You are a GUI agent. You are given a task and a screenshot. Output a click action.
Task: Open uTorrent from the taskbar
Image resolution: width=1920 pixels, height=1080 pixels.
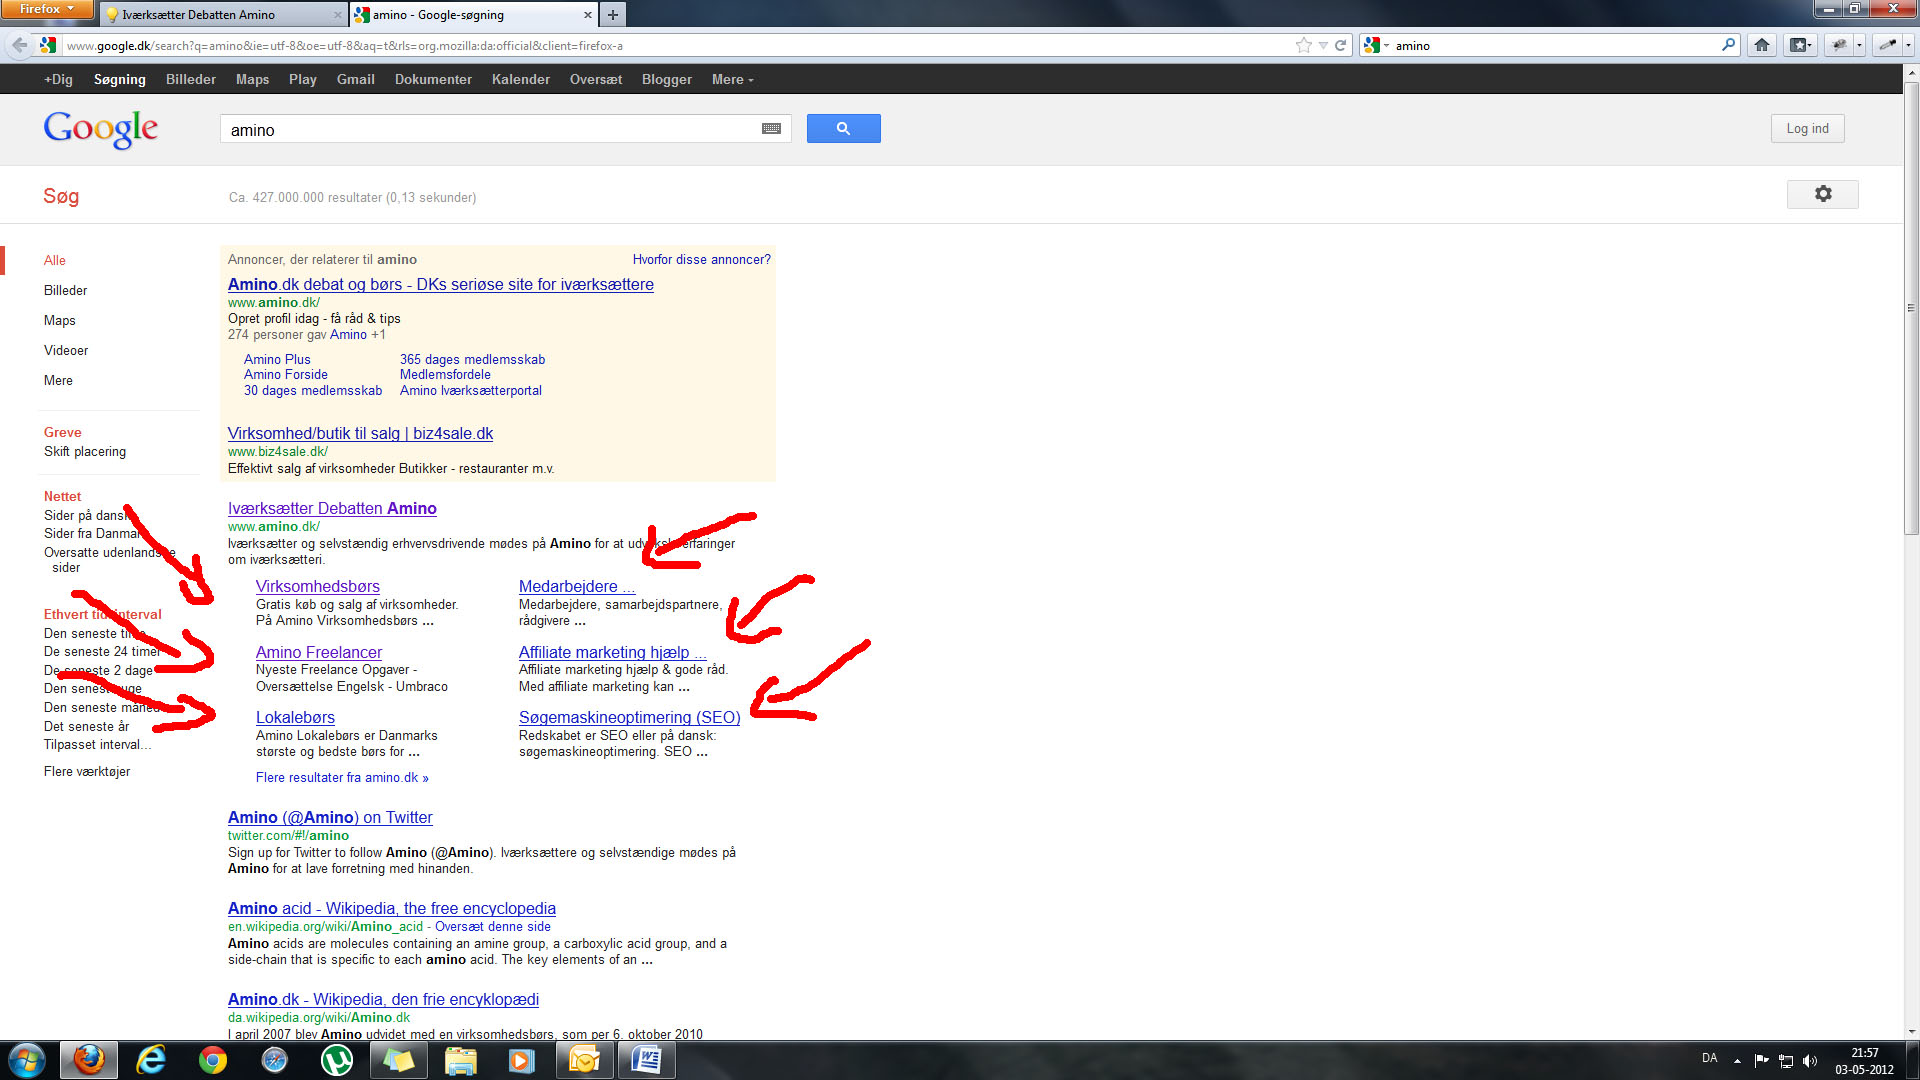pos(337,1060)
